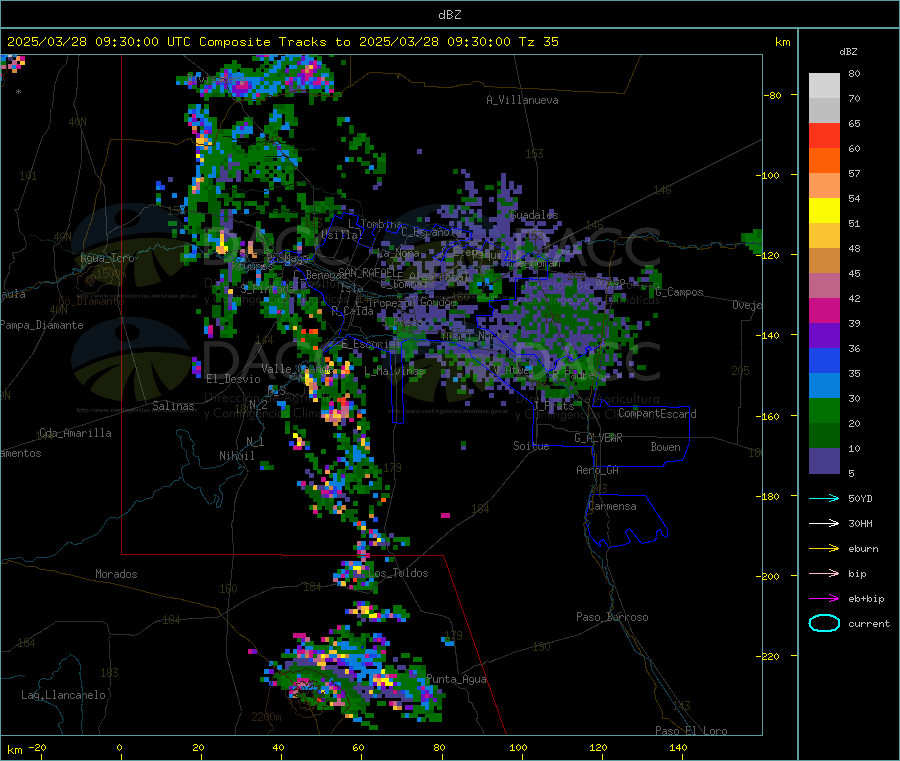
Task: Click the Morados map label
Action: (x=116, y=574)
